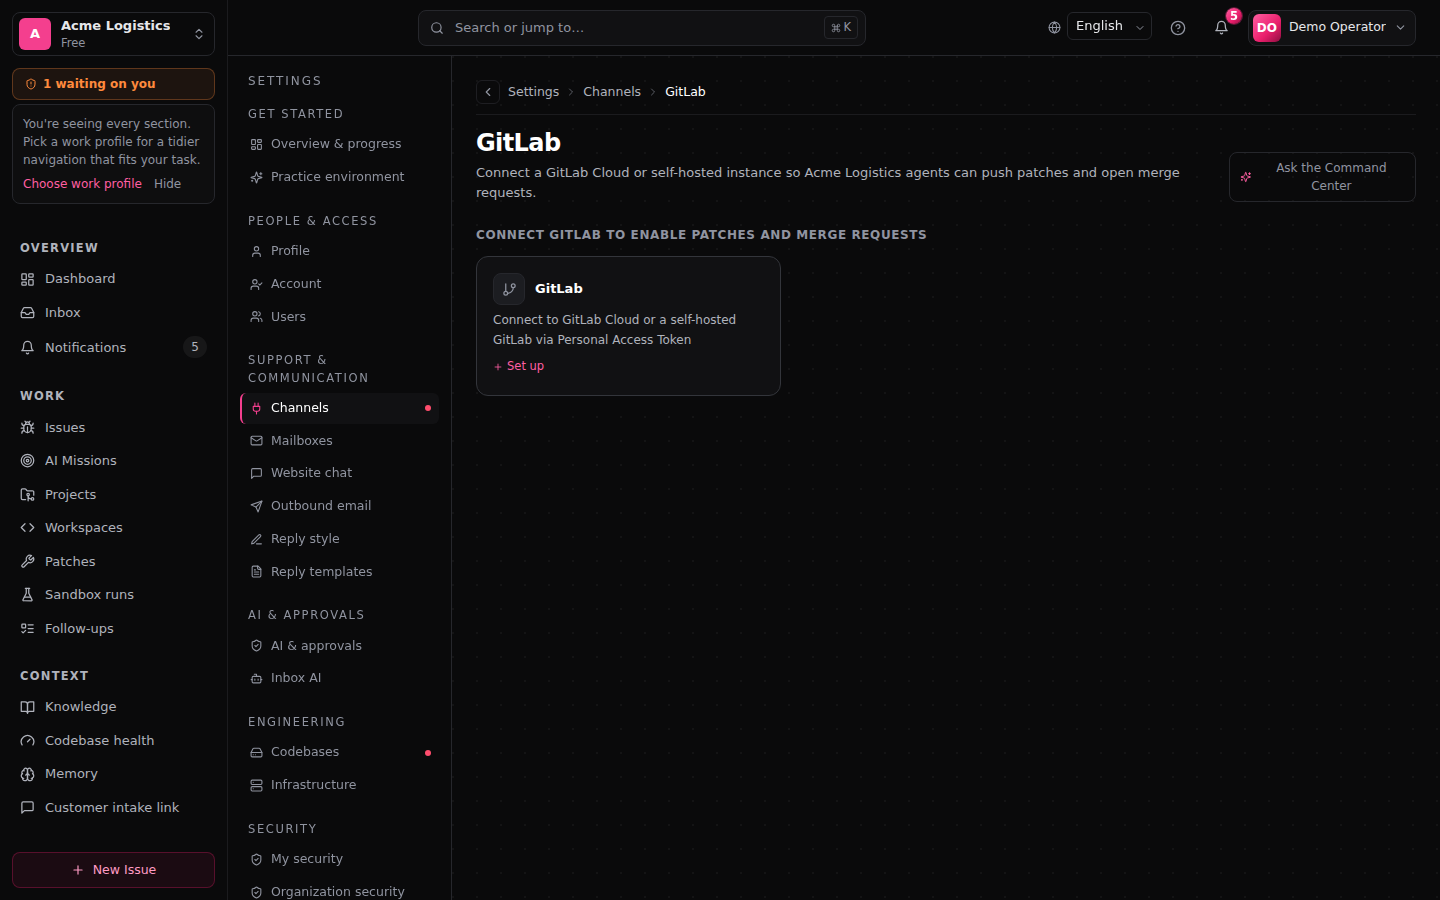Select Users settings item
This screenshot has width=1440, height=900.
pyautogui.click(x=340, y=317)
